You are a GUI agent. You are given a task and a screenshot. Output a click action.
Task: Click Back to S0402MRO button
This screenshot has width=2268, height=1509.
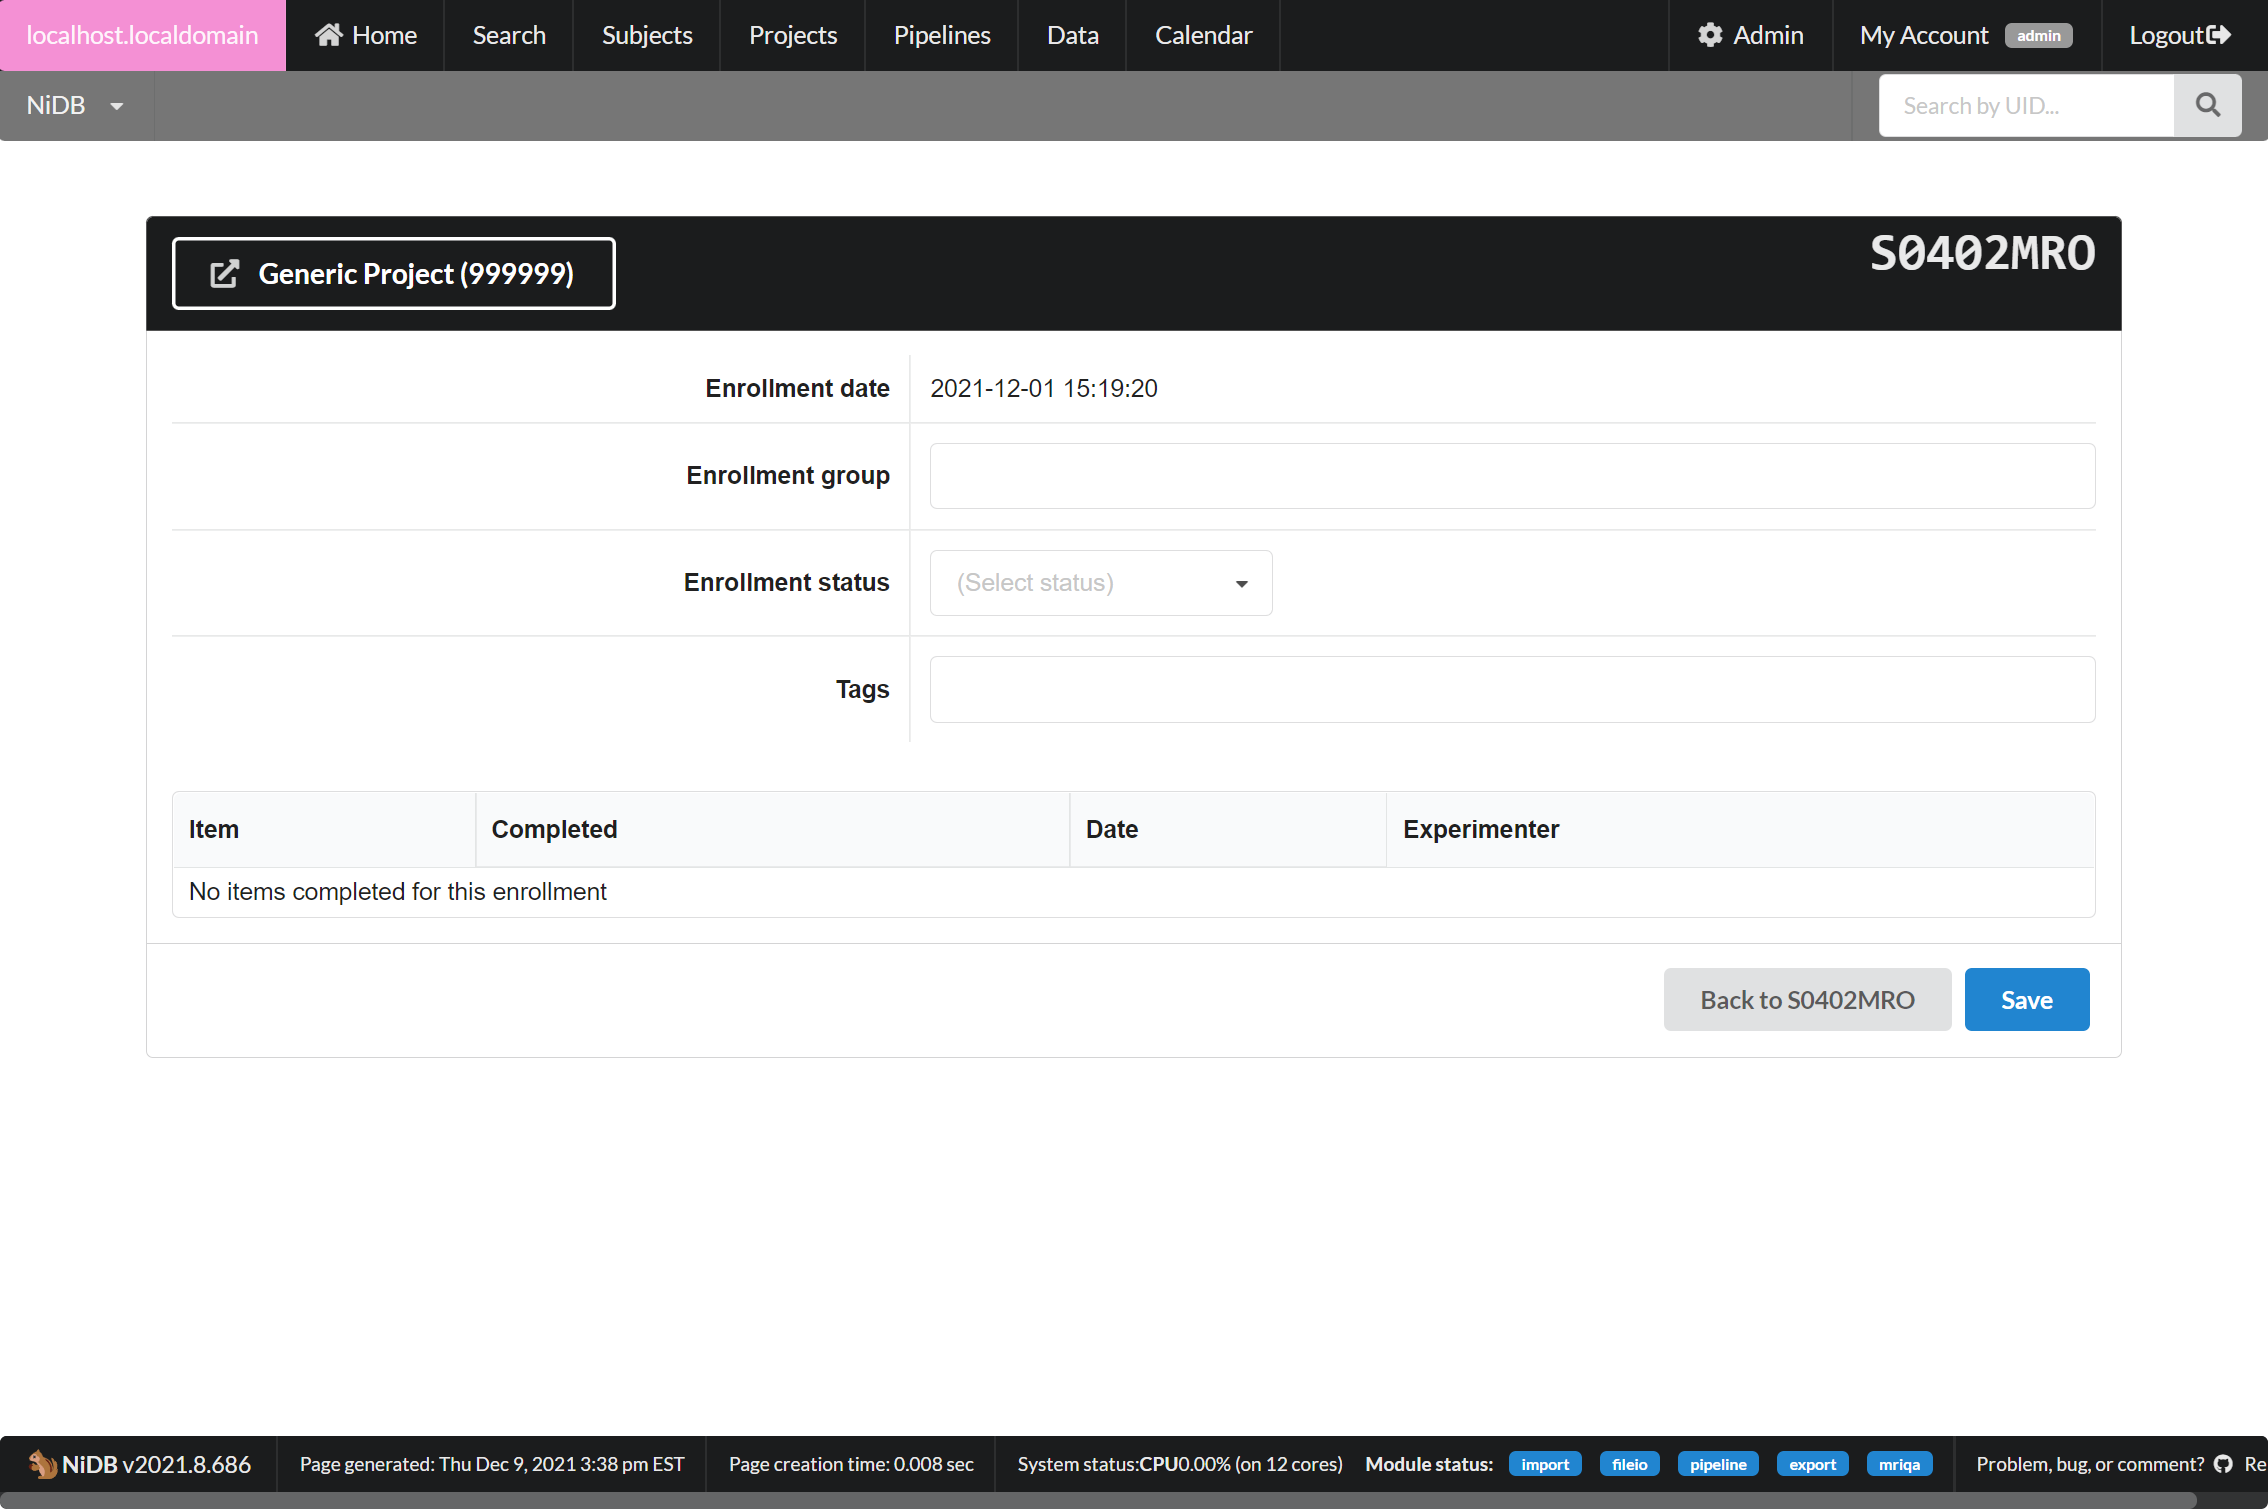point(1807,999)
